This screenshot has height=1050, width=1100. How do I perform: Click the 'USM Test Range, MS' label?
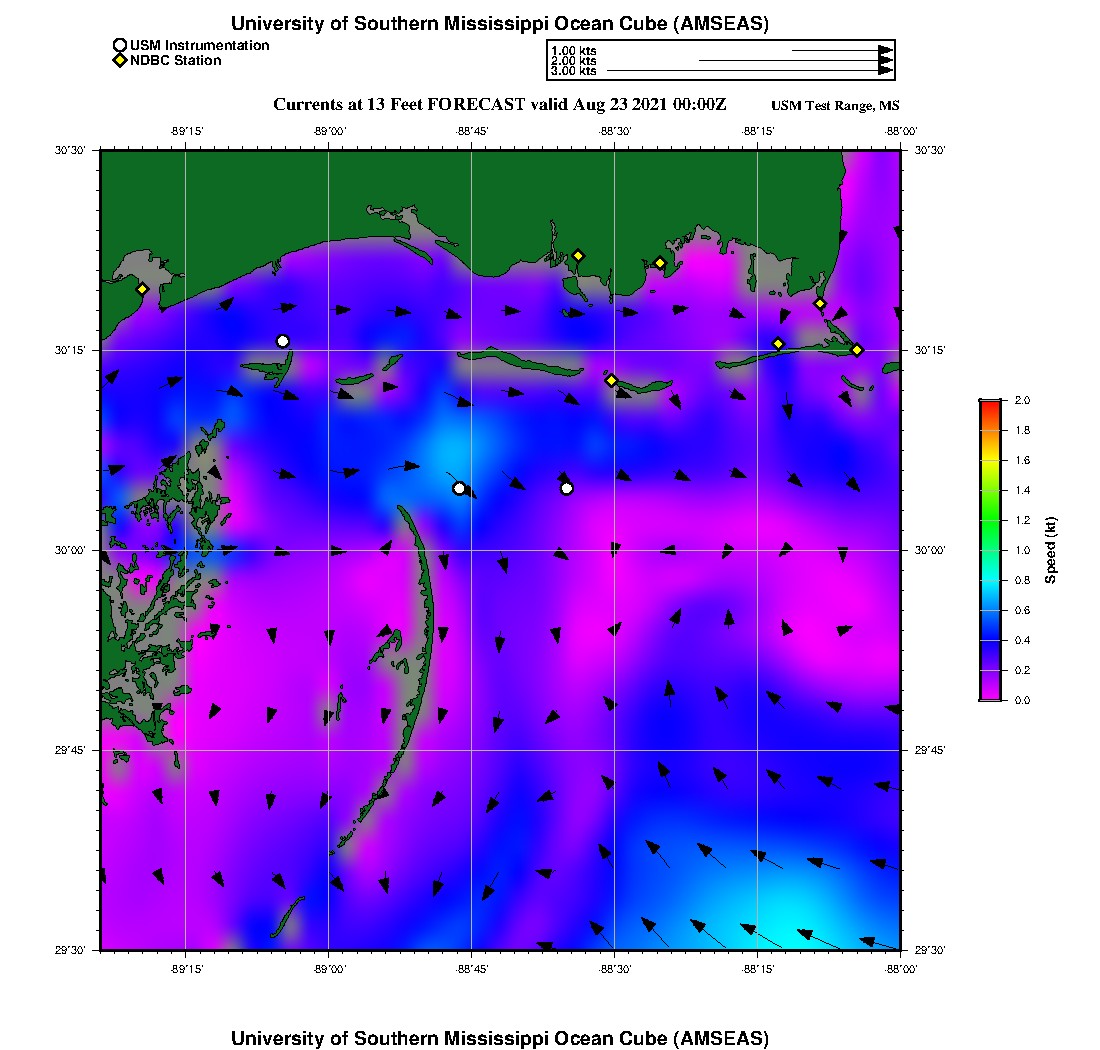coord(835,106)
